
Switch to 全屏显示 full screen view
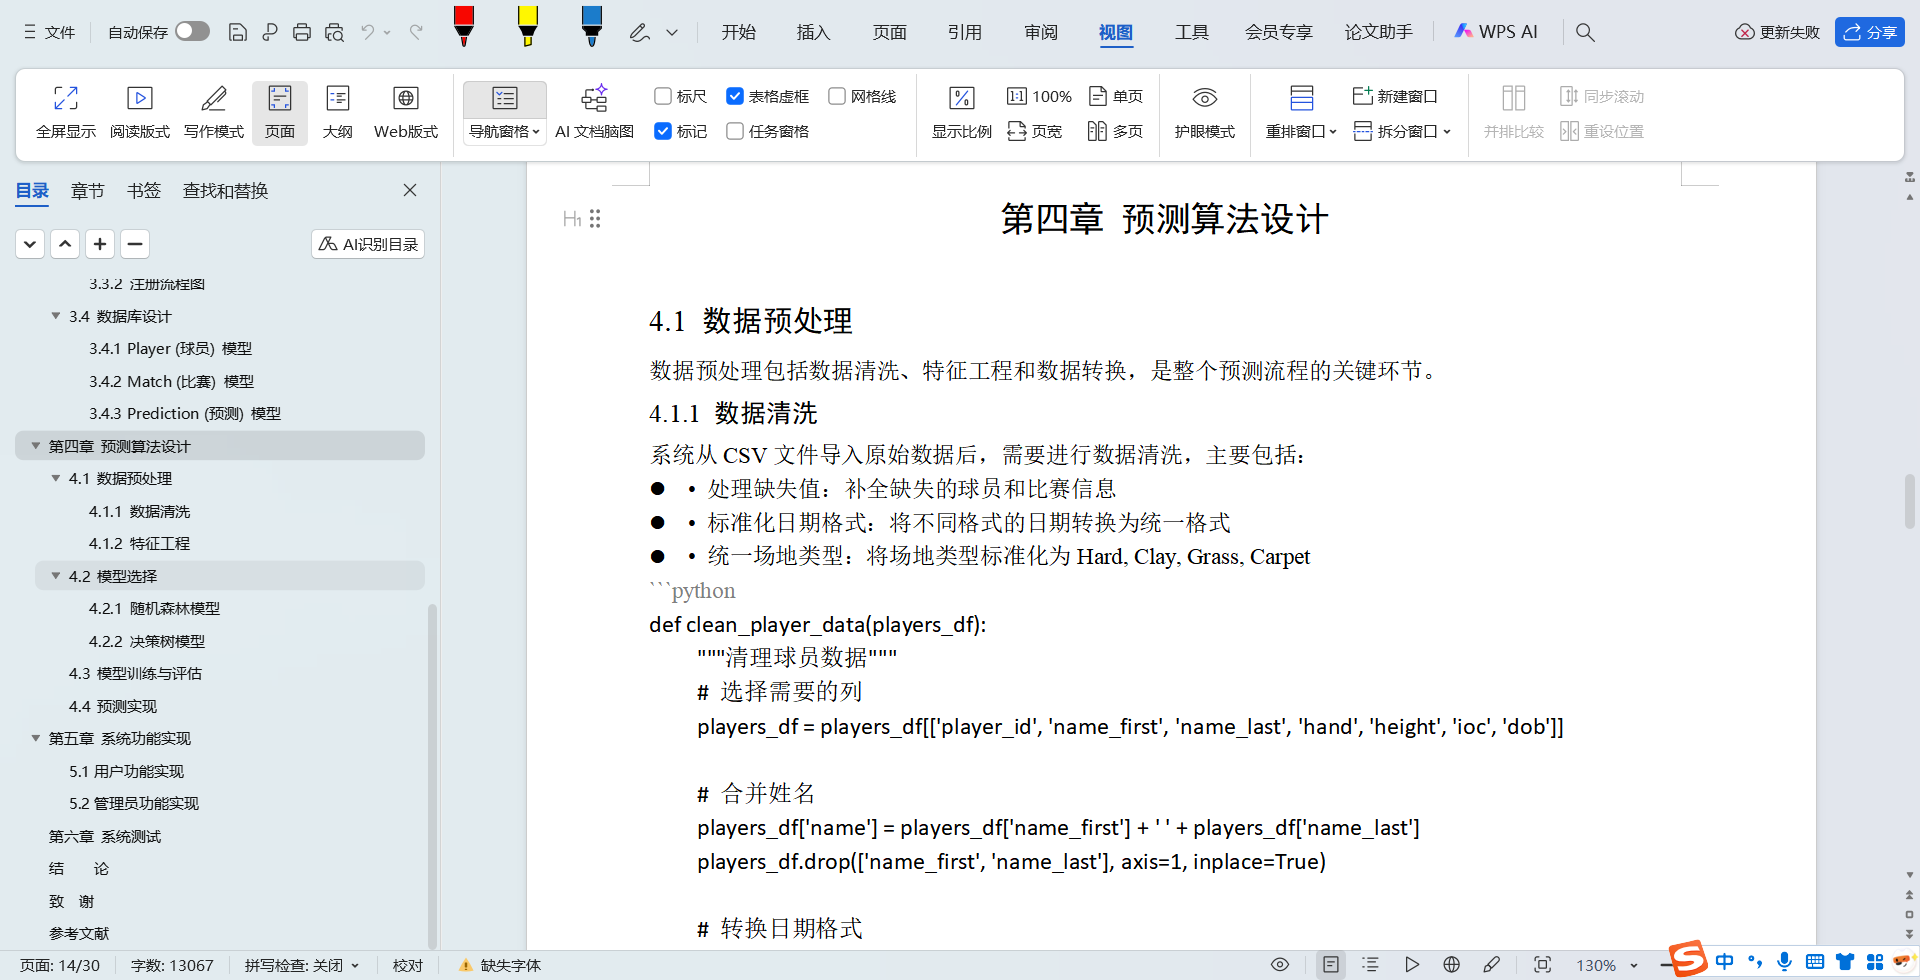[x=66, y=112]
